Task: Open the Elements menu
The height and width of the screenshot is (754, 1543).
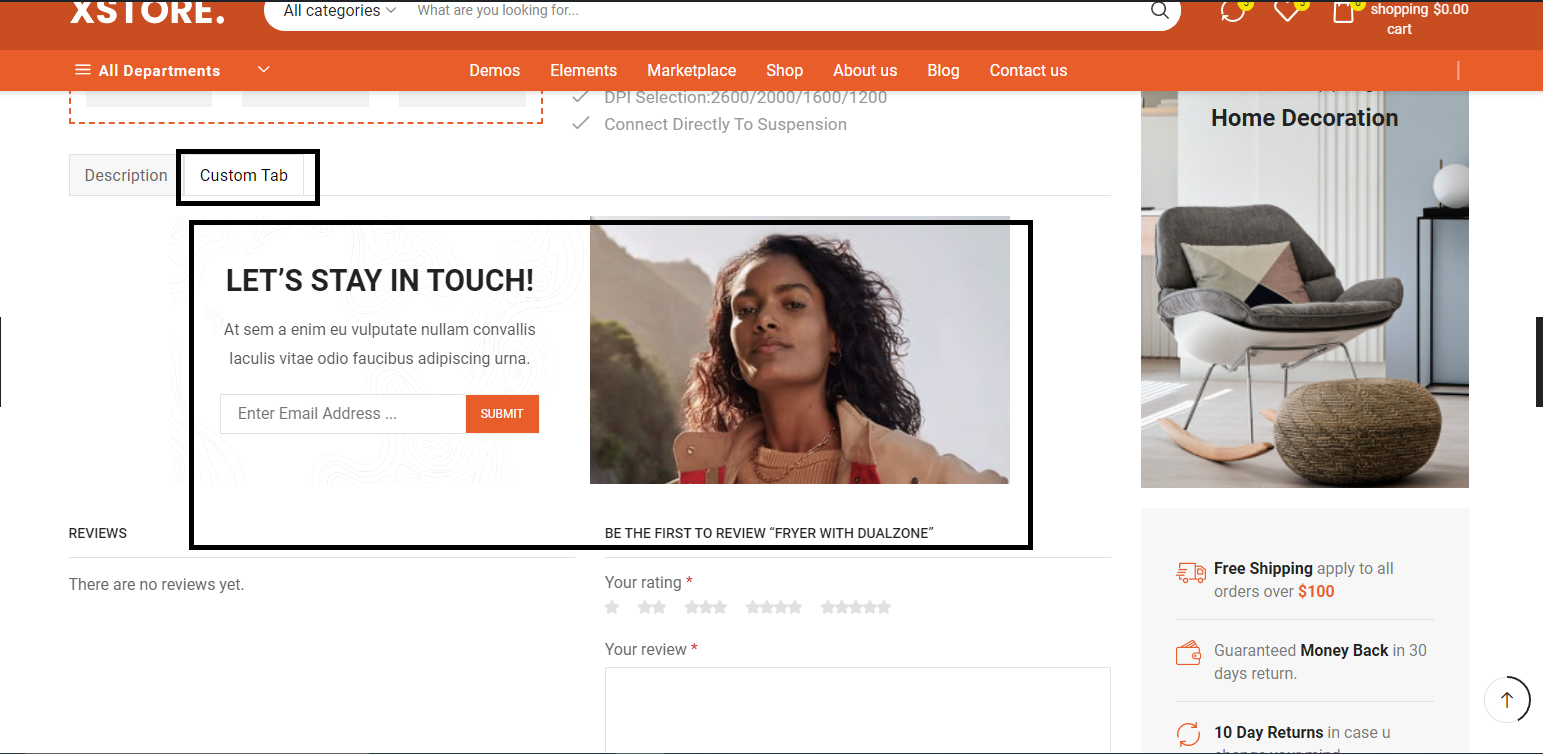Action: [583, 70]
